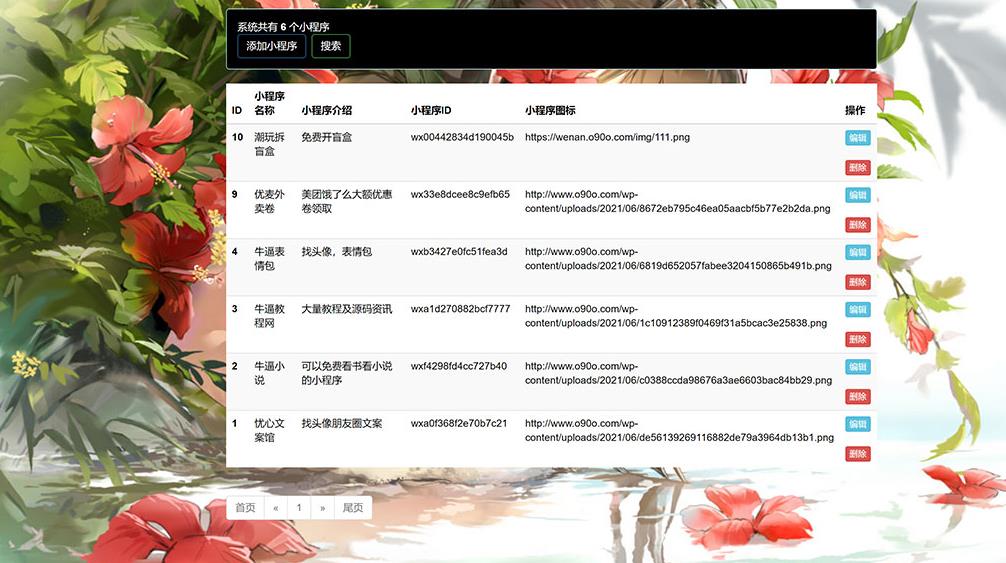The width and height of the screenshot is (1006, 563).
Task: Select app ID wxf4298fd4cc727b40
Action: [x=459, y=366]
